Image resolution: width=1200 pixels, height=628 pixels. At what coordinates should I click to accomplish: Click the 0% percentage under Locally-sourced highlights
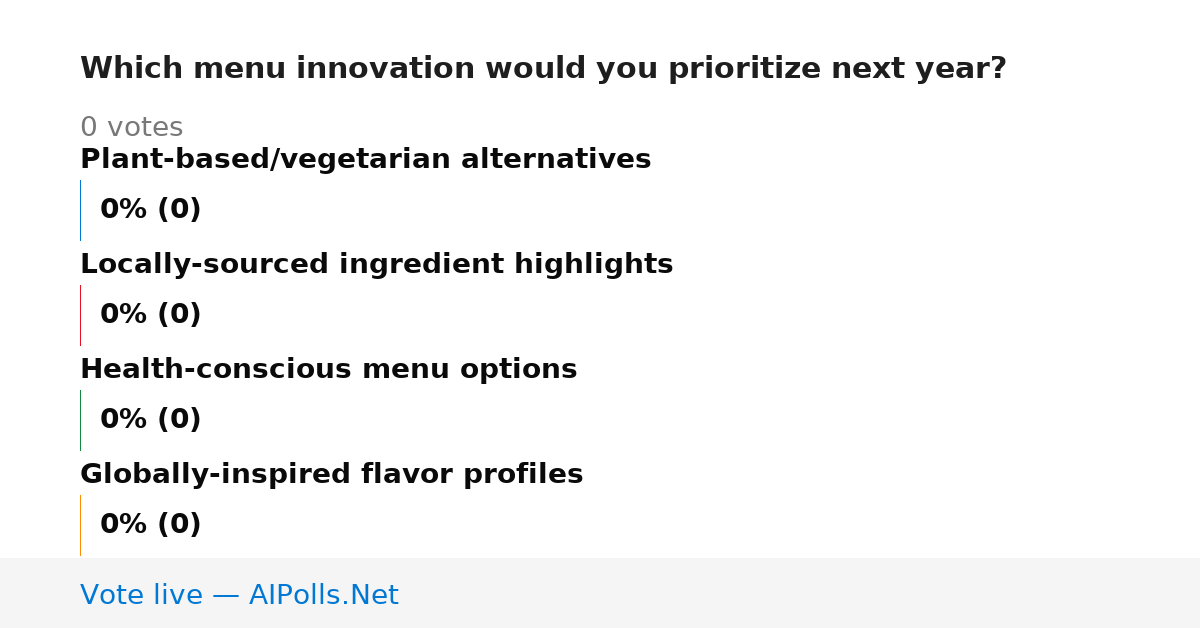click(124, 315)
